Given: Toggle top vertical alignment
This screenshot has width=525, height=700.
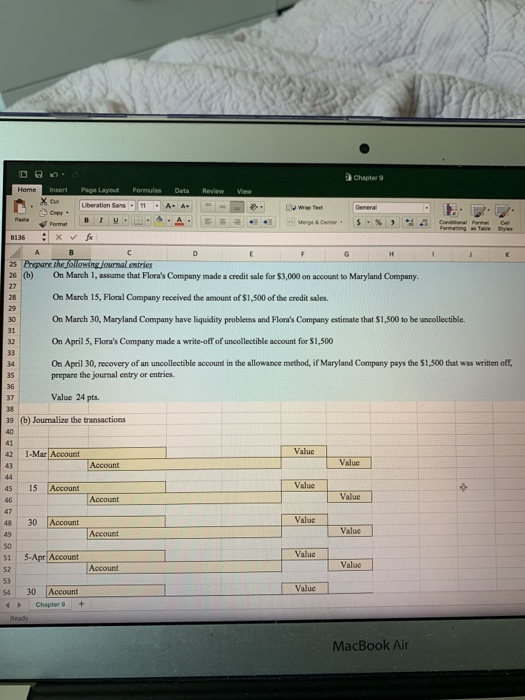Looking at the screenshot, I should 208,207.
